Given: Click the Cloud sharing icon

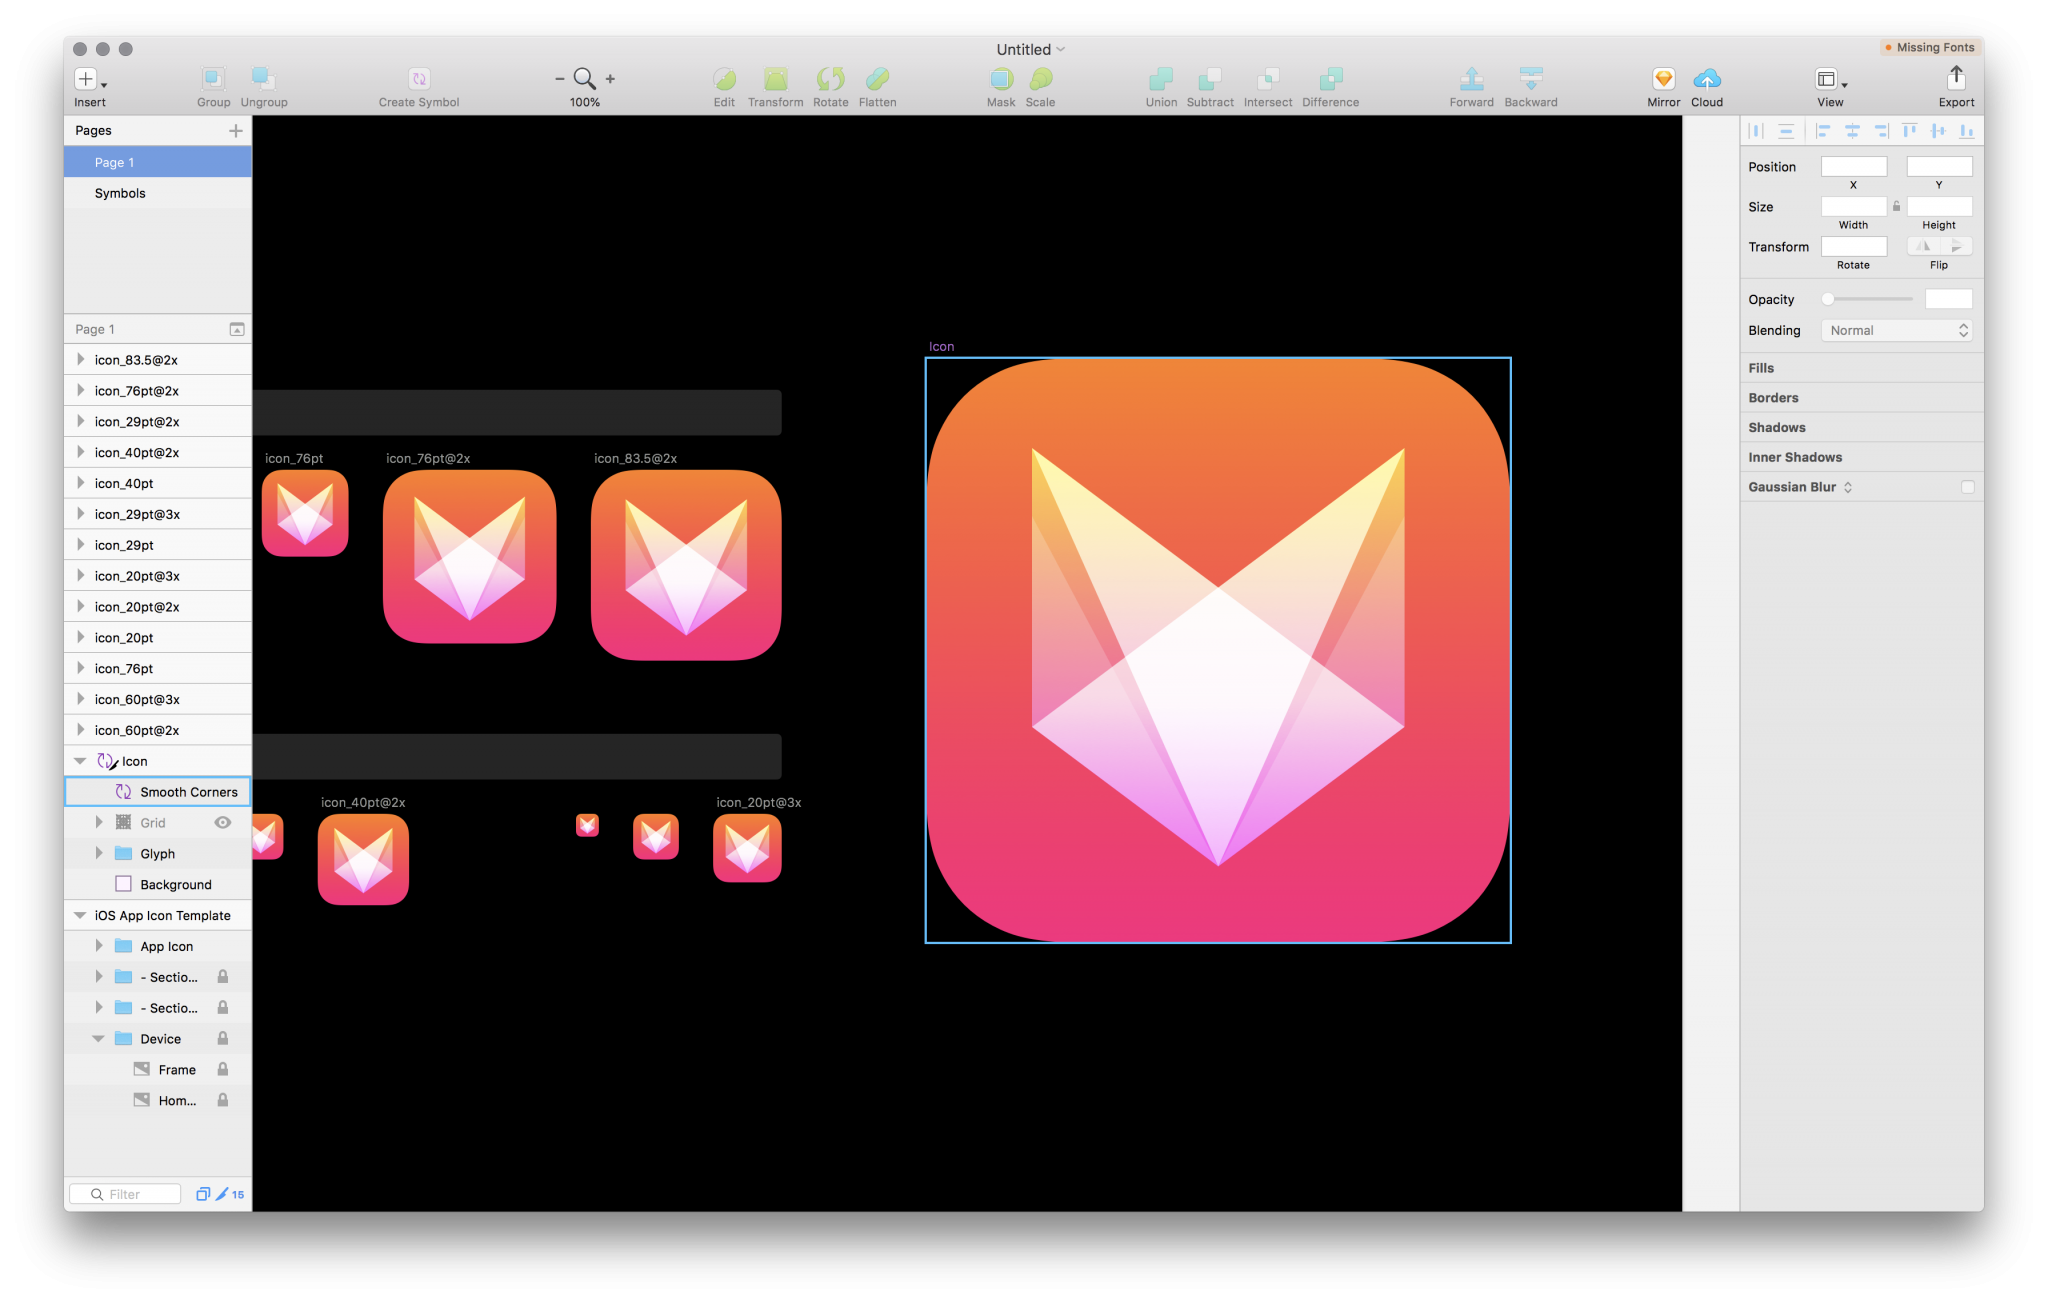Looking at the screenshot, I should click(x=1707, y=79).
